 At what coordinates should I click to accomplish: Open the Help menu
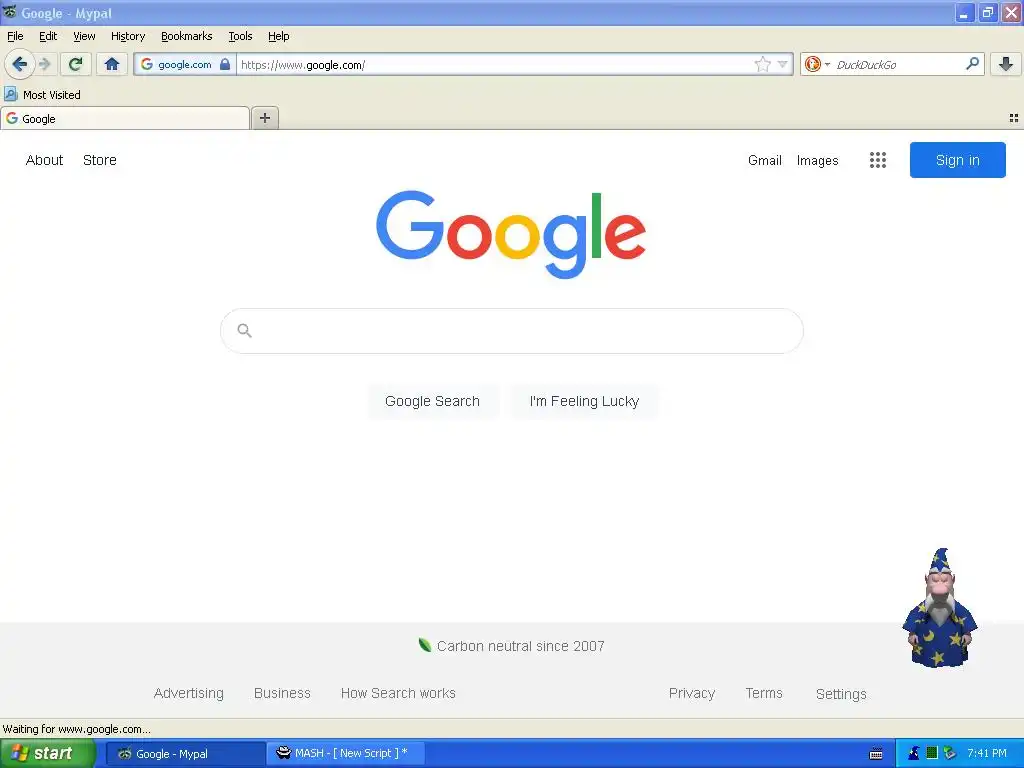279,37
